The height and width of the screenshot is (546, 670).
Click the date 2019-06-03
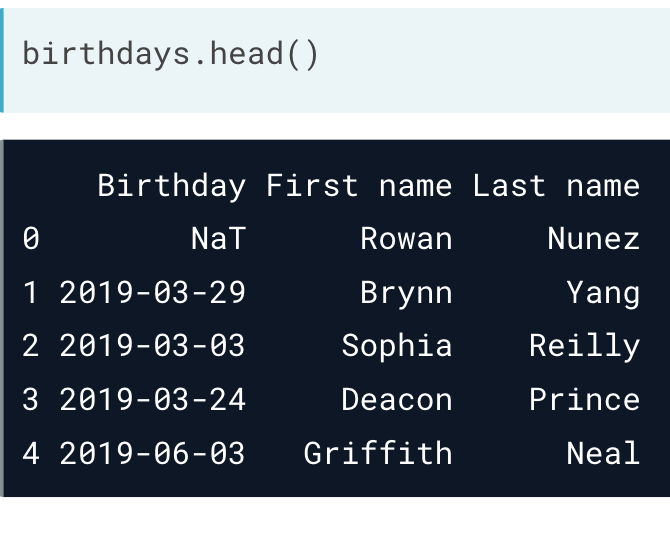click(152, 454)
